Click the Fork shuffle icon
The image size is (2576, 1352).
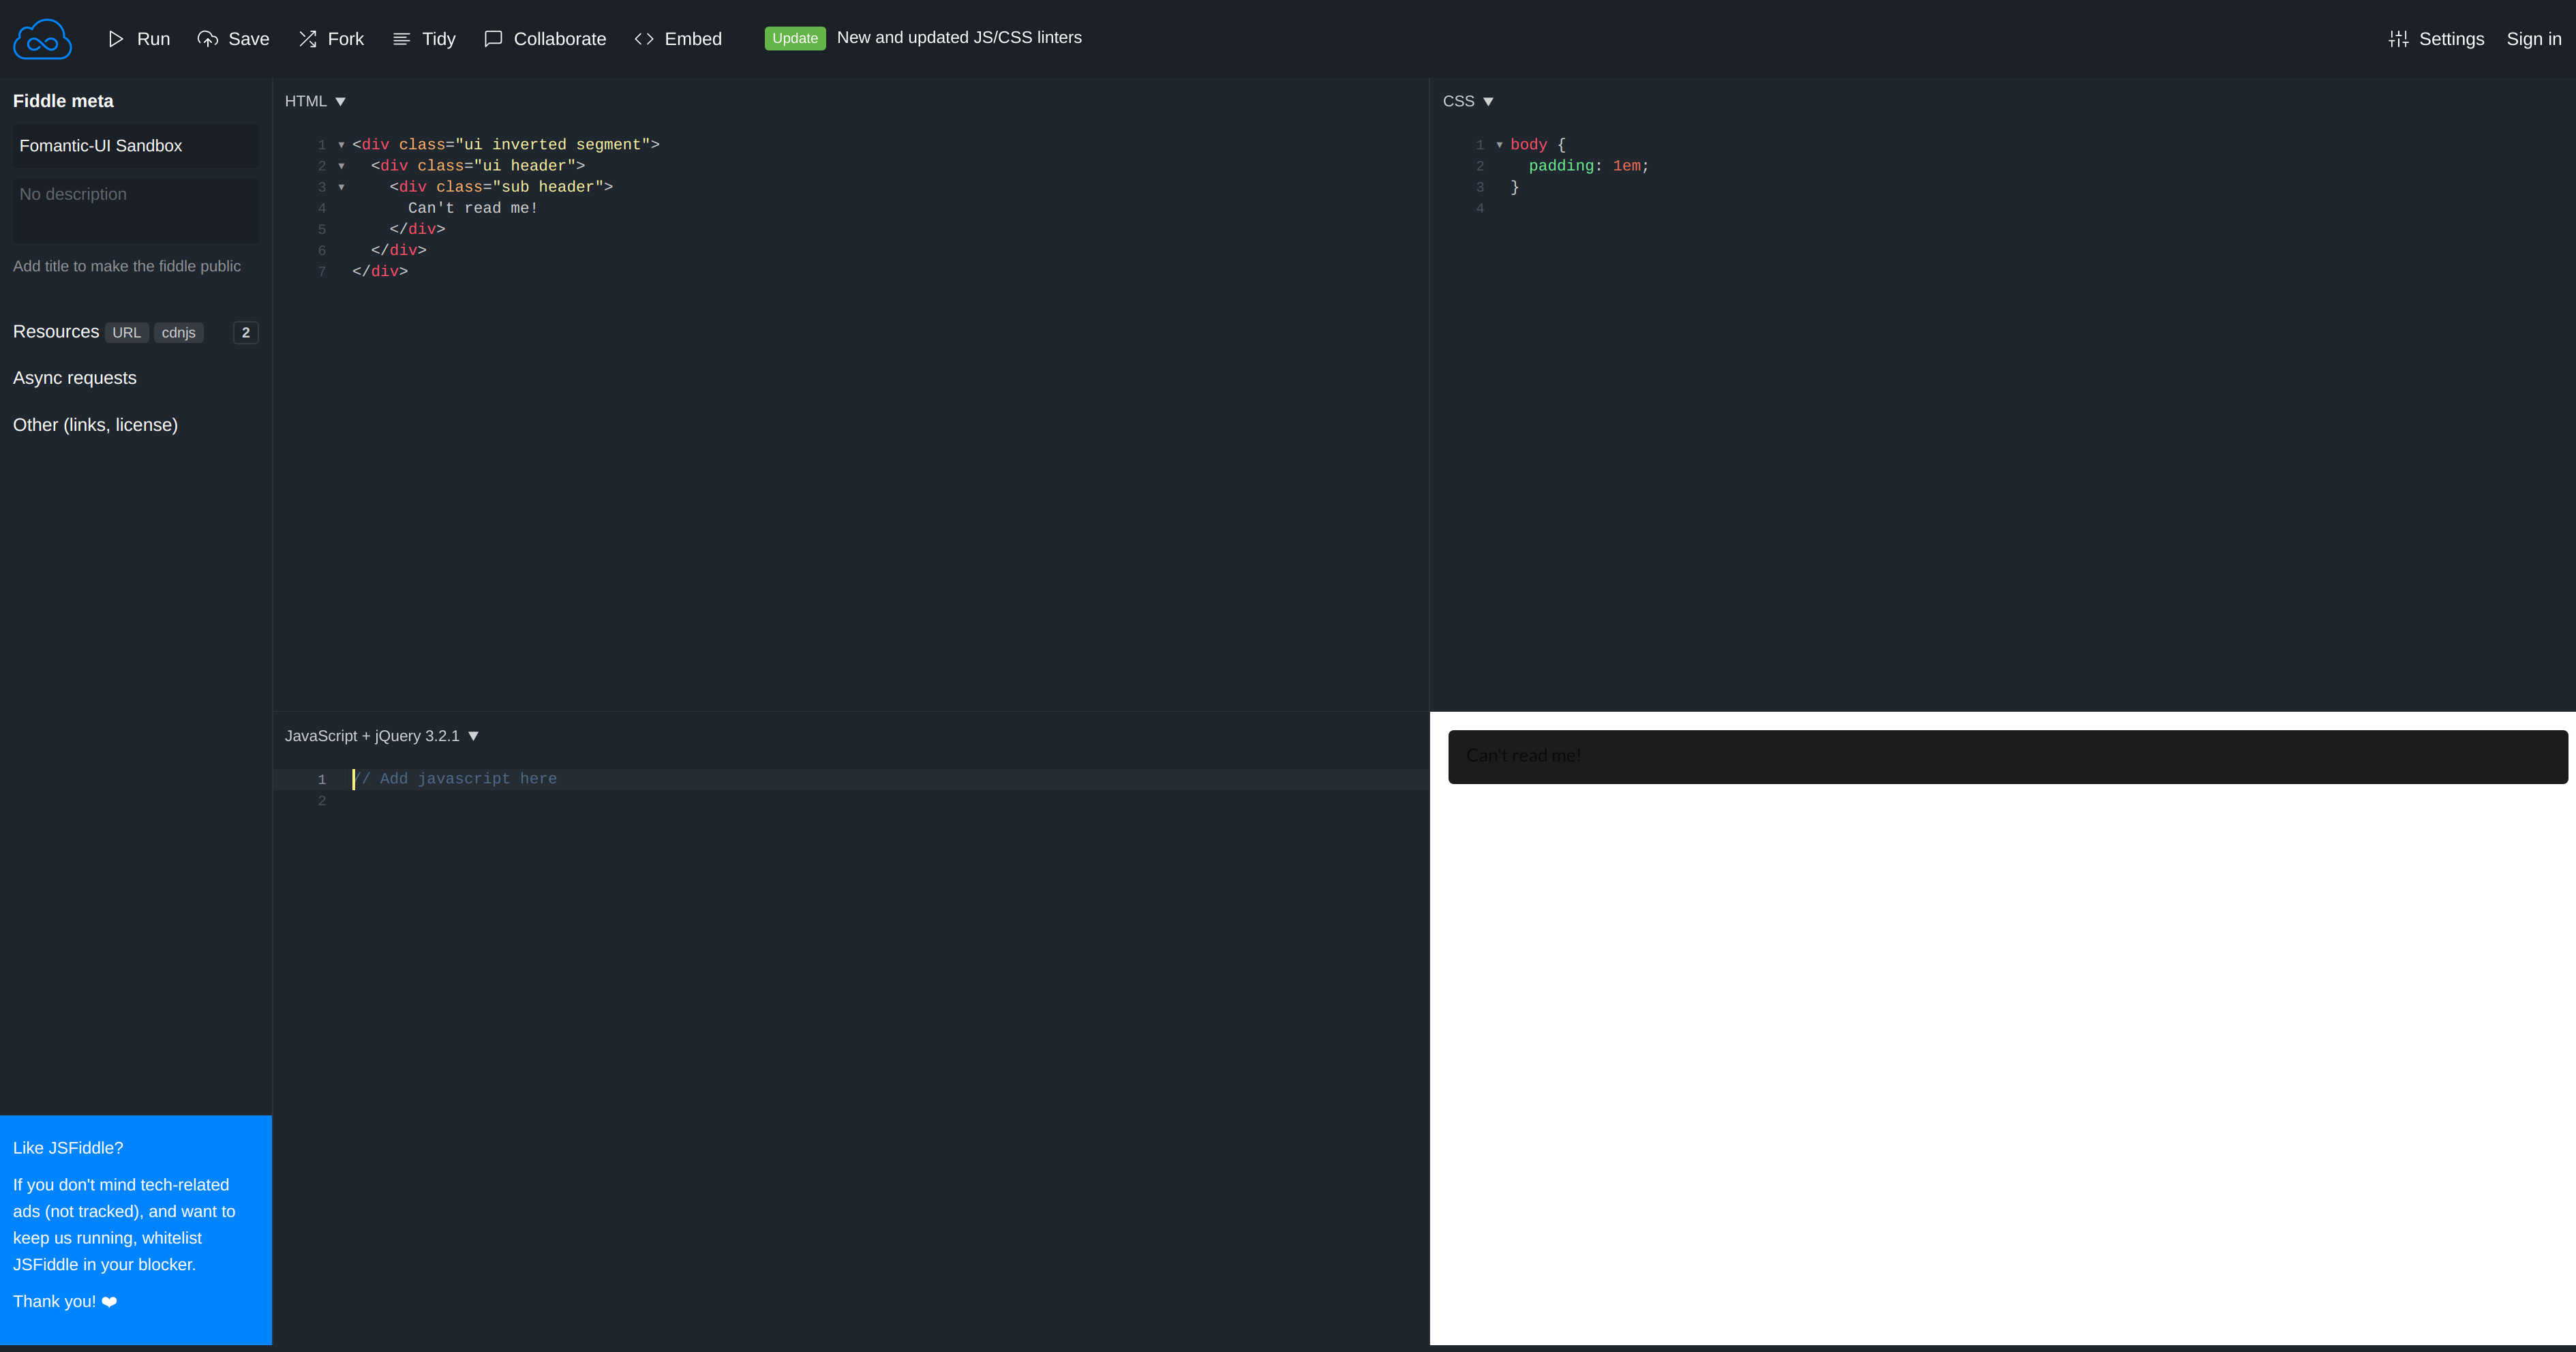pos(308,39)
